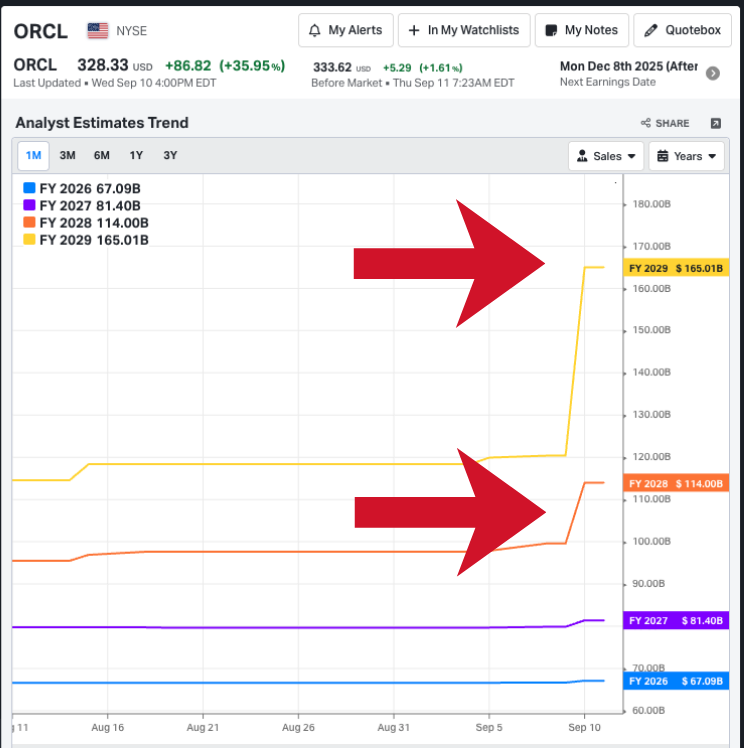
Task: Click the '130.00B' y-axis label
Action: pyautogui.click(x=652, y=415)
